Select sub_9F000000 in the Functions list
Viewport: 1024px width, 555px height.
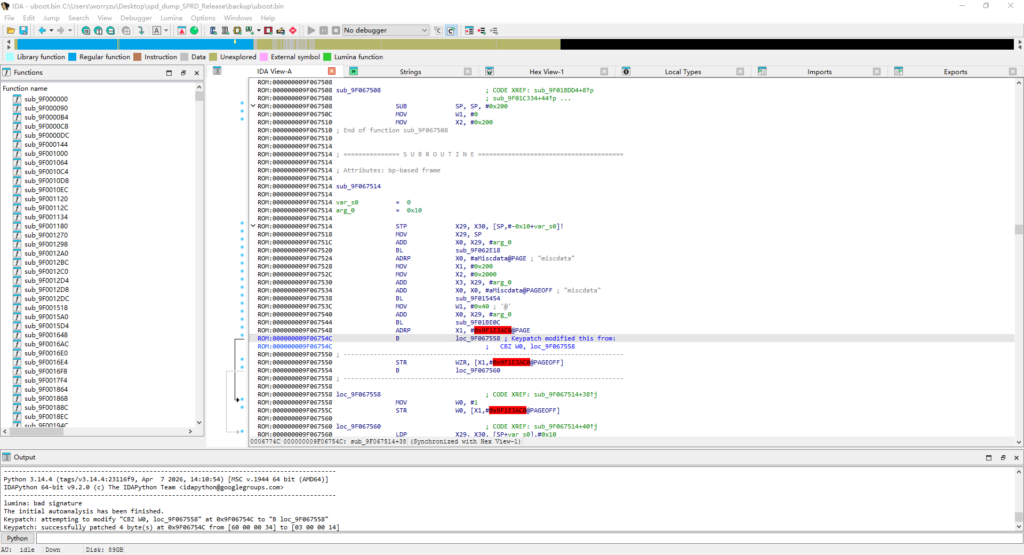pos(46,99)
